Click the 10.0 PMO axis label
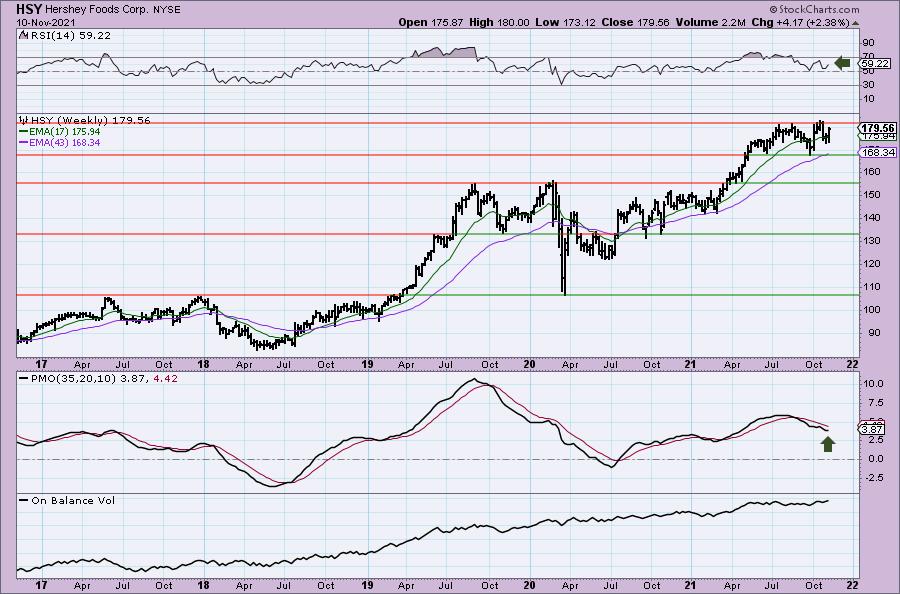900x594 pixels. [x=873, y=384]
